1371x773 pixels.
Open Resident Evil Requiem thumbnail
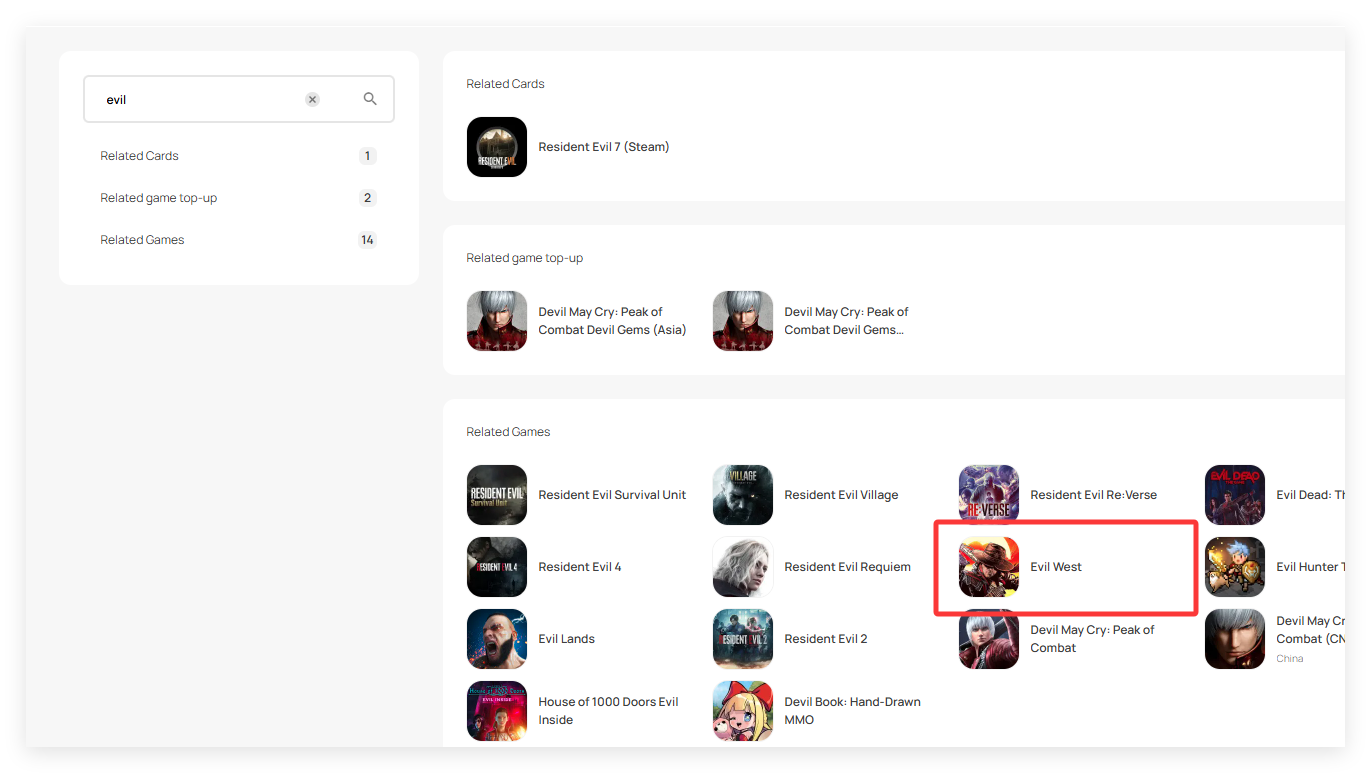743,567
